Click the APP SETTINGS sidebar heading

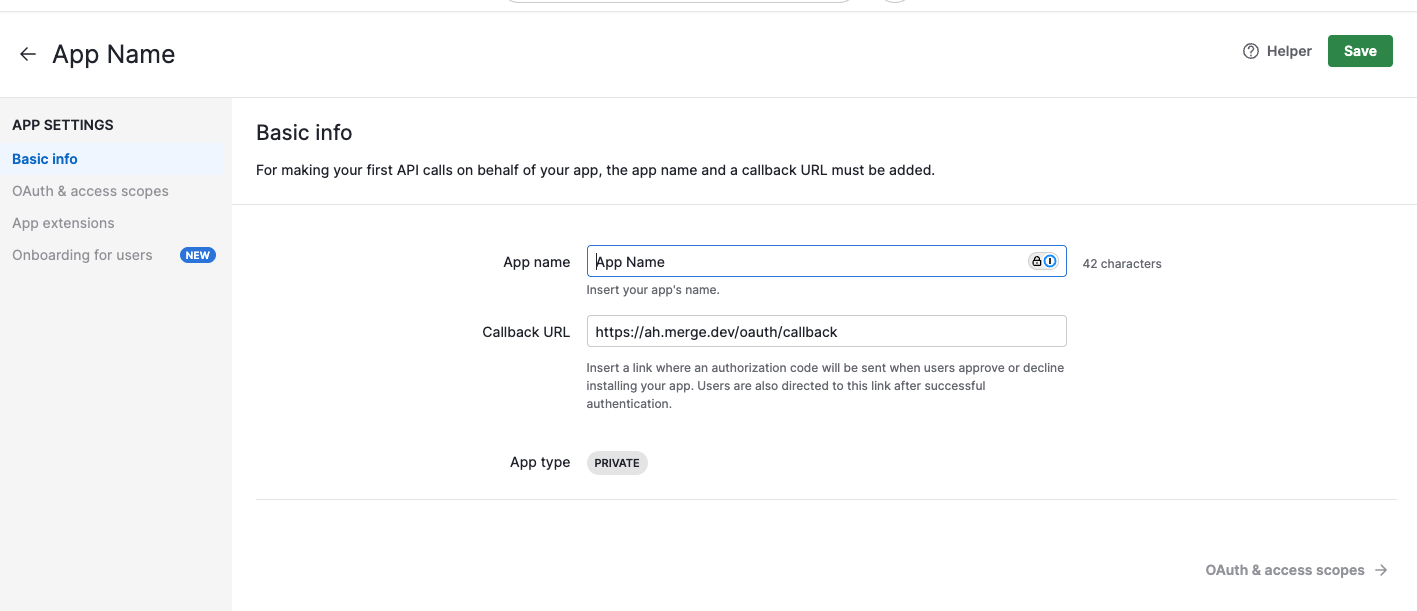[x=63, y=125]
